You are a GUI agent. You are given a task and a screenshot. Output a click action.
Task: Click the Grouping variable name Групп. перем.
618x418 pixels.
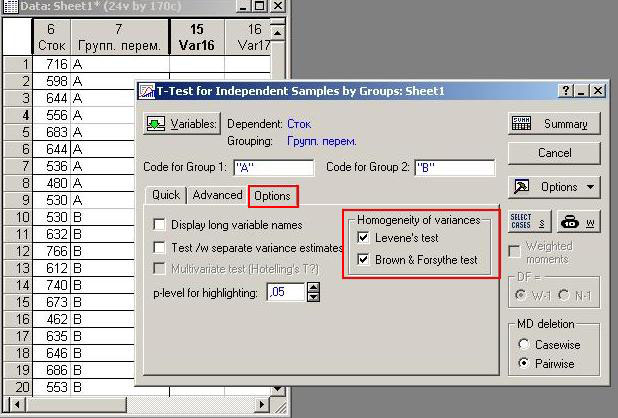(322, 141)
